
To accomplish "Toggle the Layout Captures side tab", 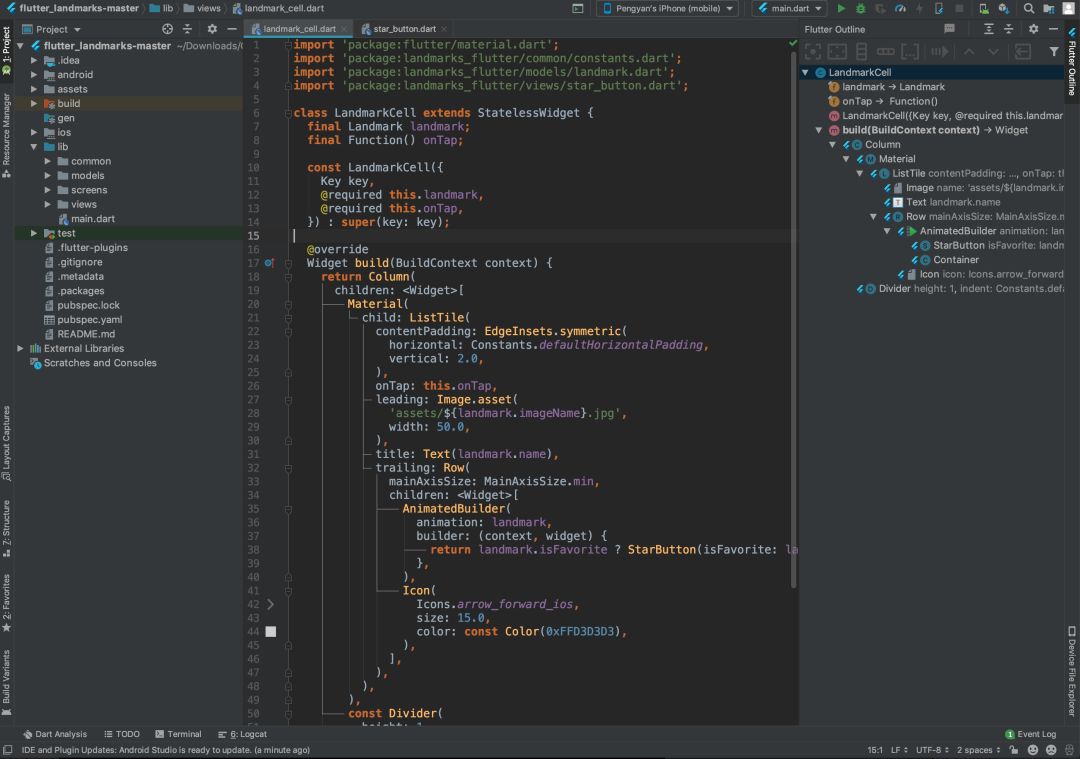I will pos(6,442).
